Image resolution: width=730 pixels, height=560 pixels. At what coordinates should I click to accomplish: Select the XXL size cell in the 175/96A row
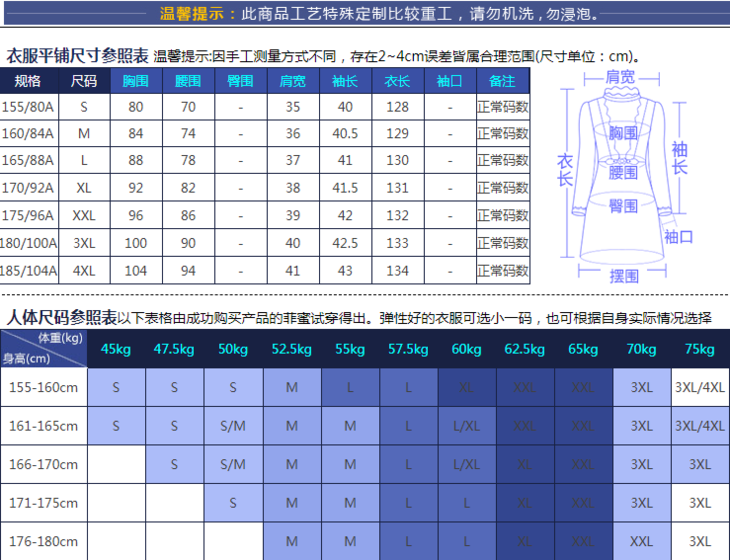[84, 215]
